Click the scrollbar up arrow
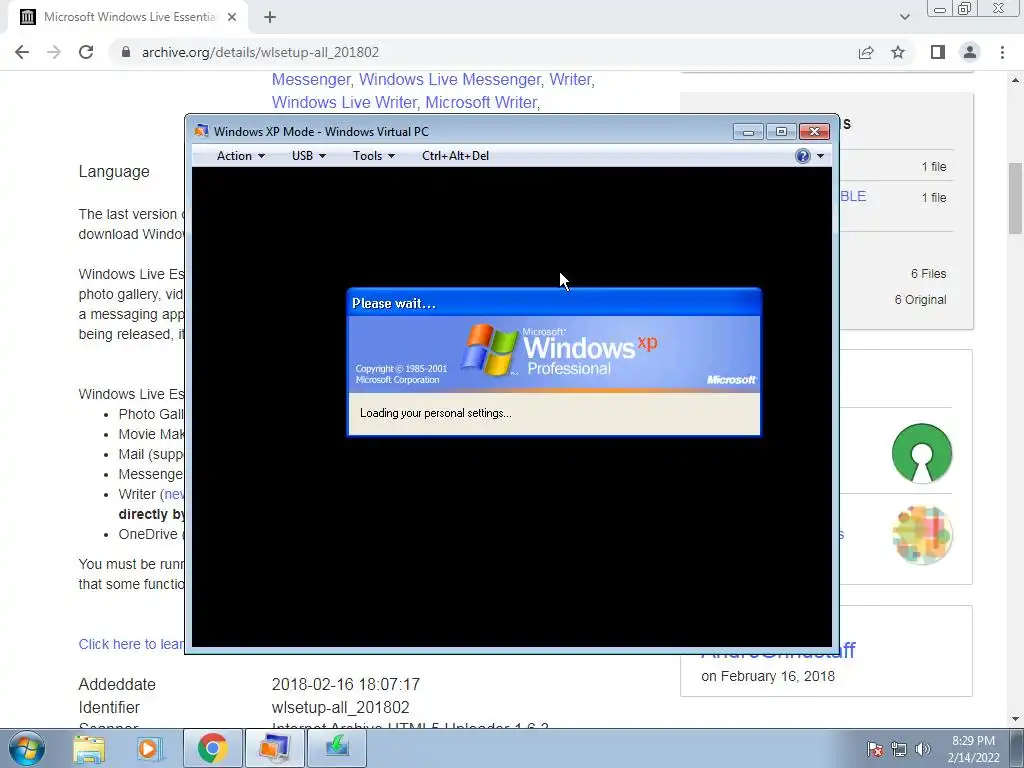Screen dimensions: 1024x768 [1015, 80]
